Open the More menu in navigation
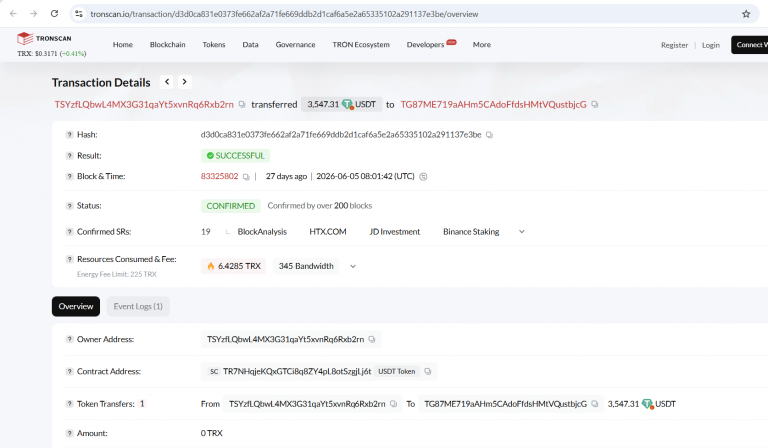This screenshot has width=768, height=448. [x=481, y=45]
